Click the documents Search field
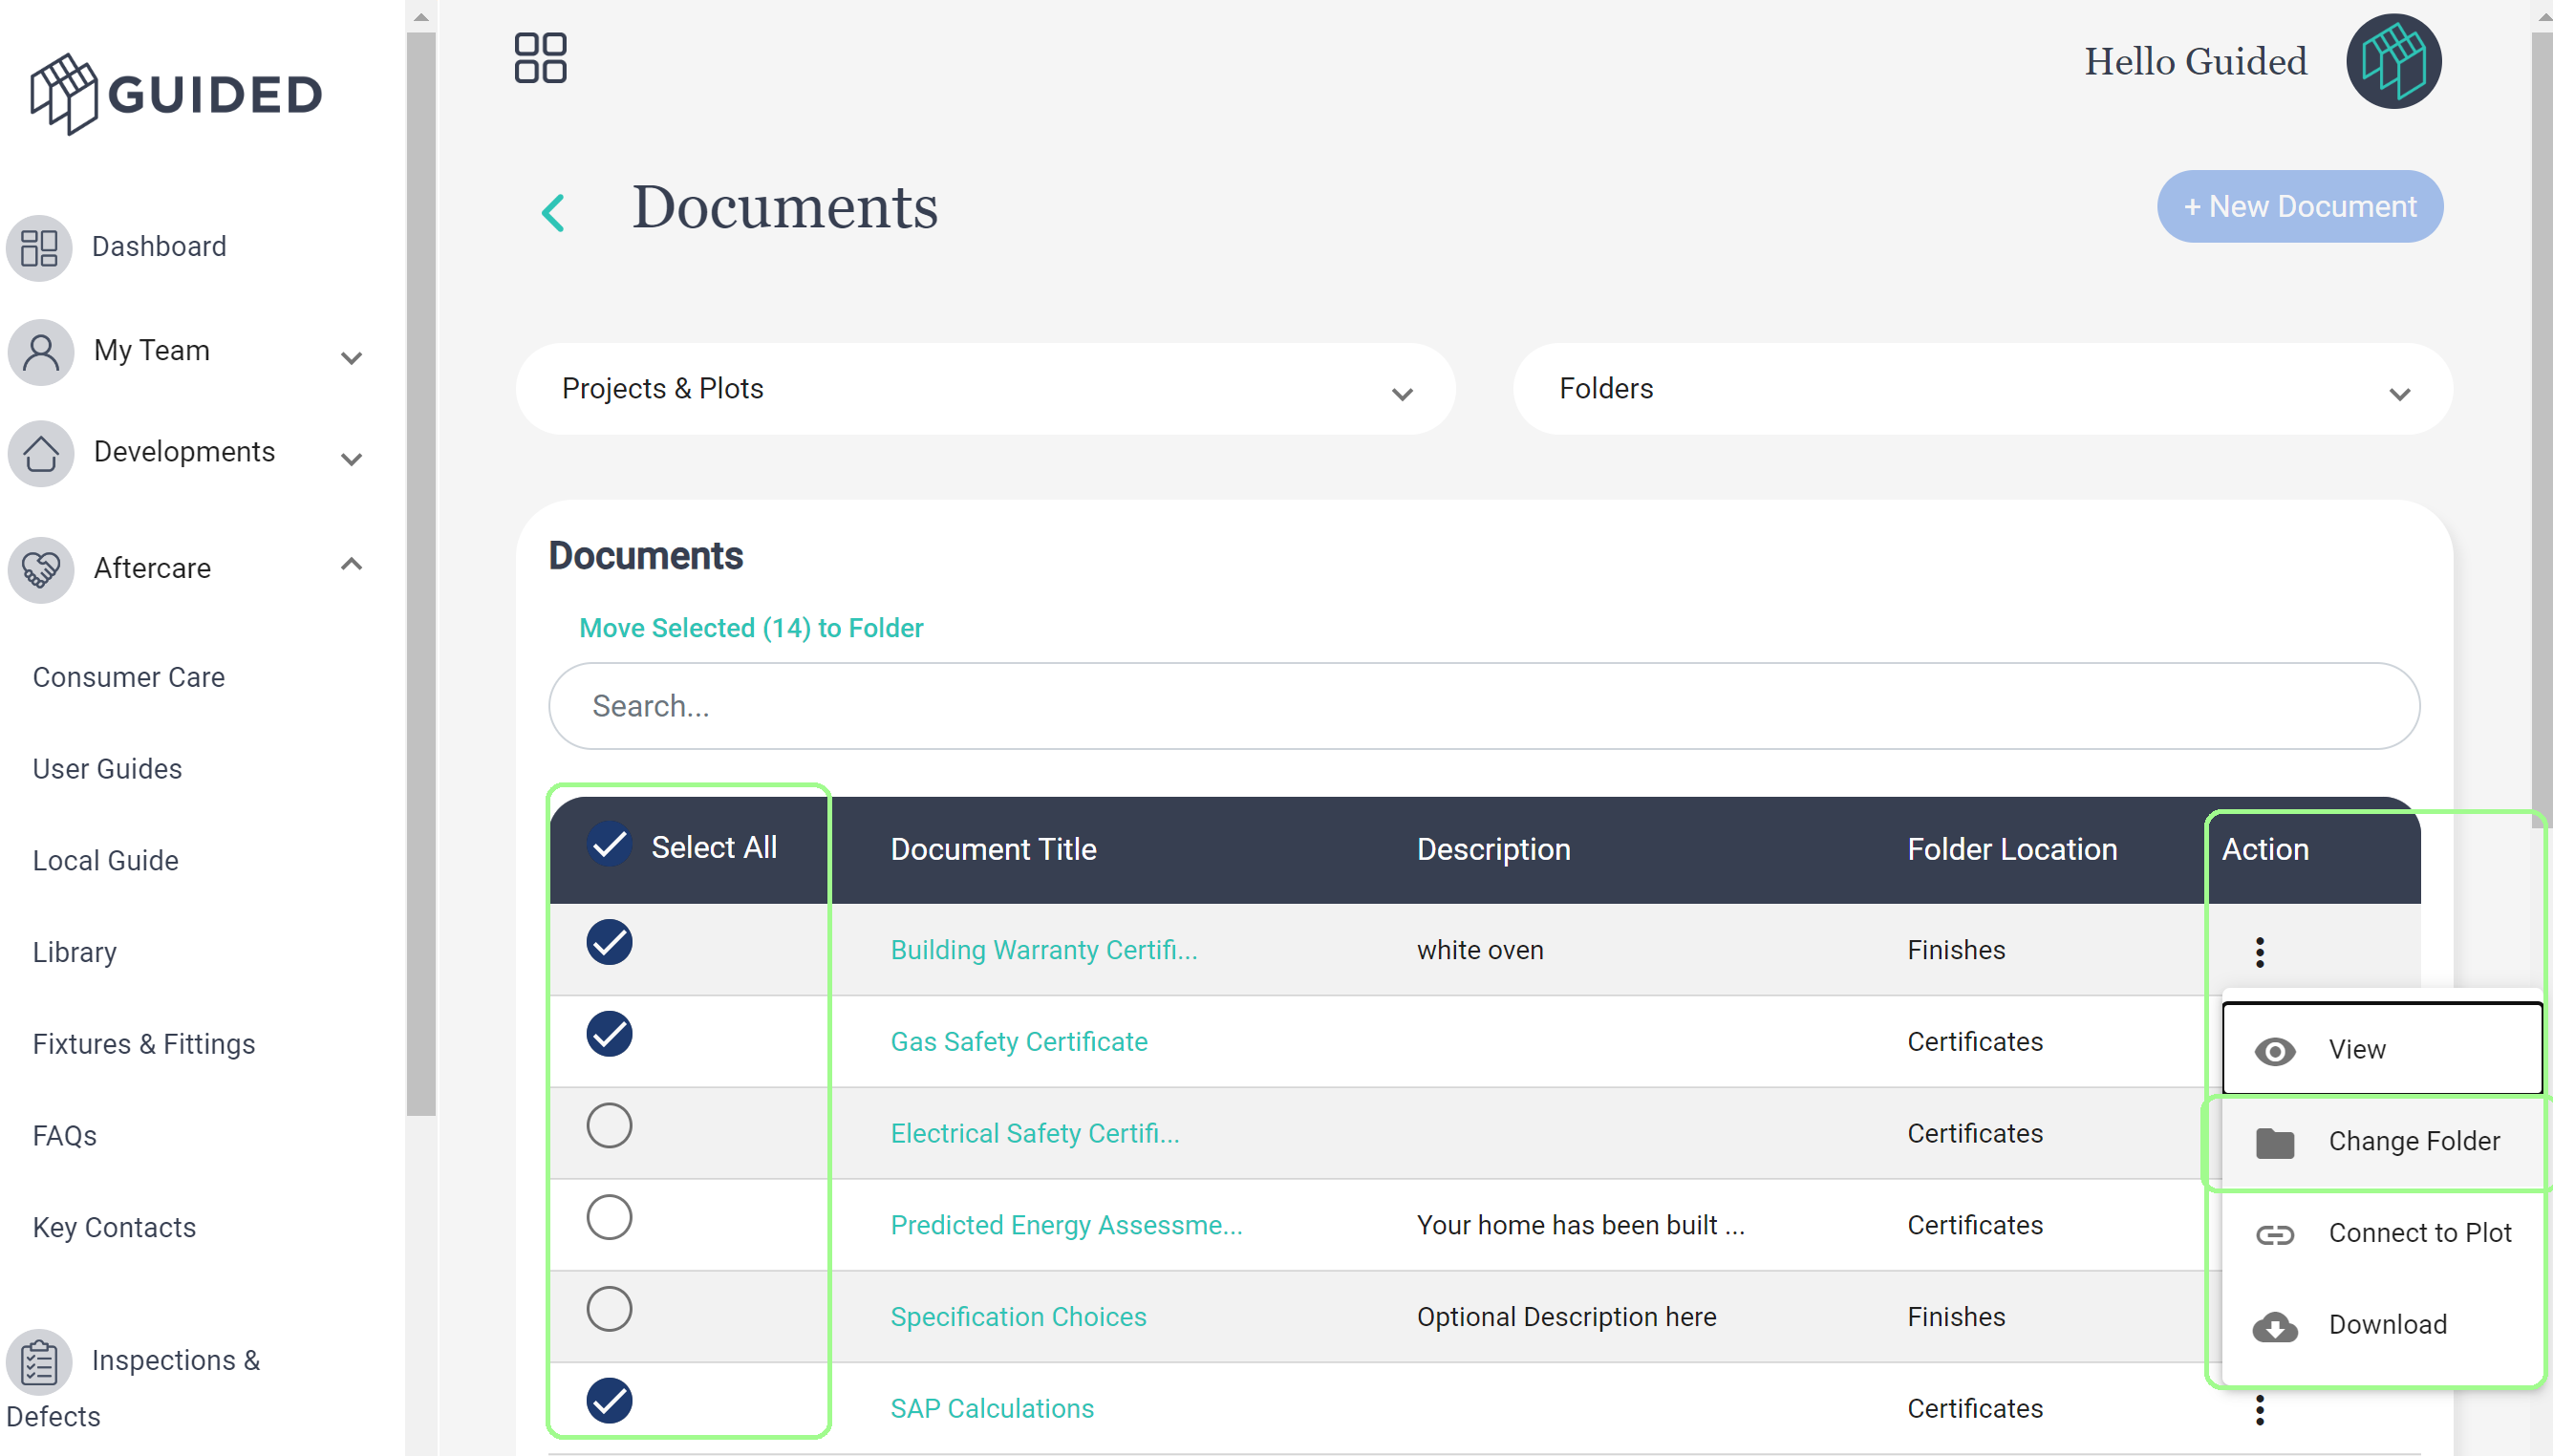Viewport: 2553px width, 1456px height. pos(1483,706)
